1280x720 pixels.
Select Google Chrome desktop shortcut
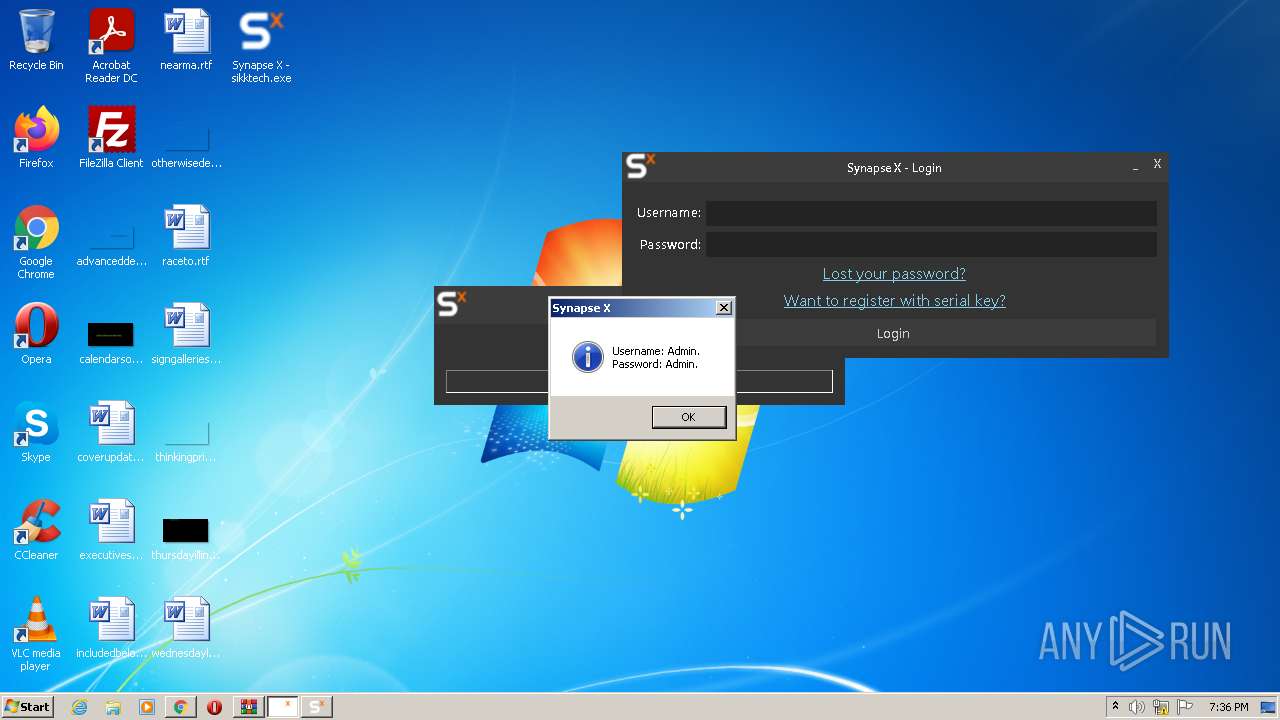(x=36, y=243)
